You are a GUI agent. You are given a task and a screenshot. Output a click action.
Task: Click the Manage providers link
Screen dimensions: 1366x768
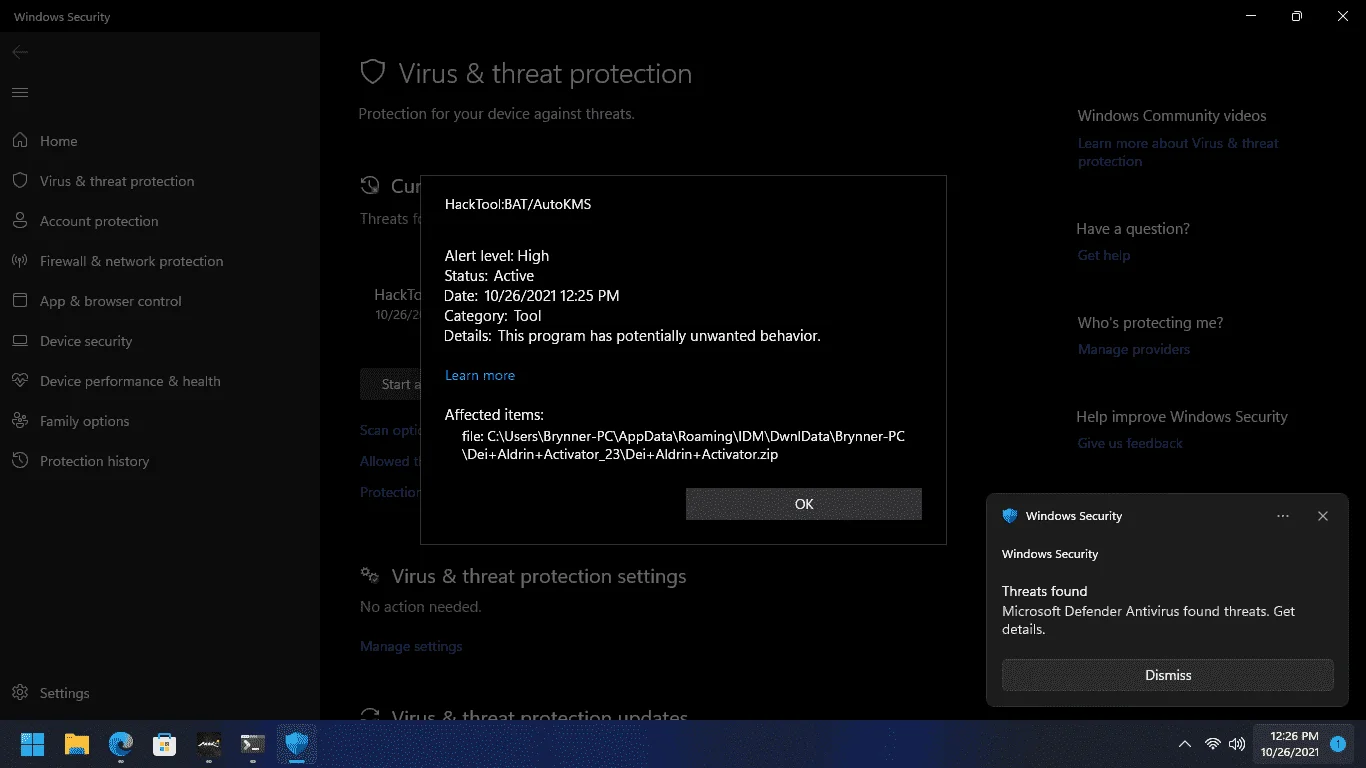[x=1134, y=349]
